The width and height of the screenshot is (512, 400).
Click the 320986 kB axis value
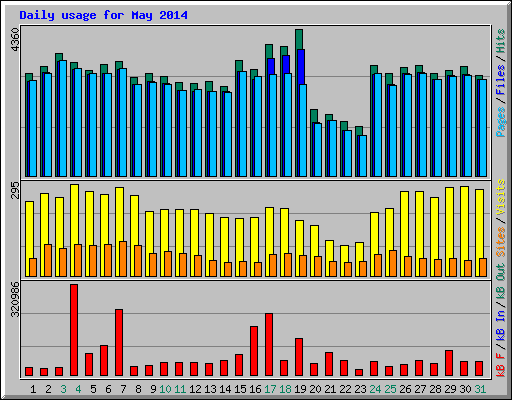click(x=15, y=300)
